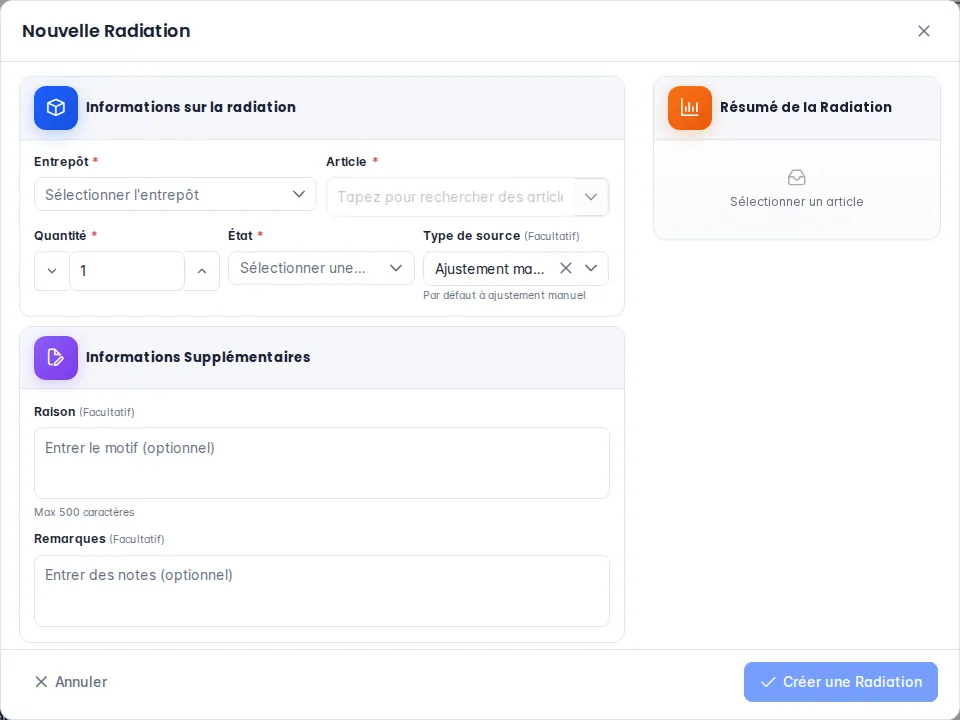This screenshot has height=720, width=960.
Task: Focus the Article search field
Action: coord(451,197)
